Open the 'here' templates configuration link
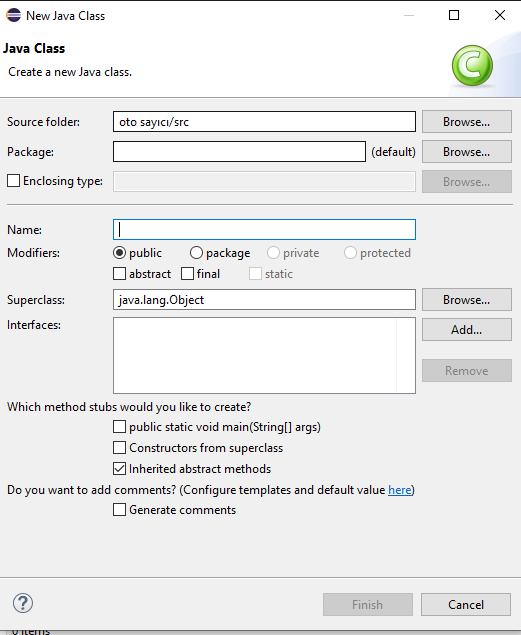This screenshot has width=521, height=635. [400, 490]
